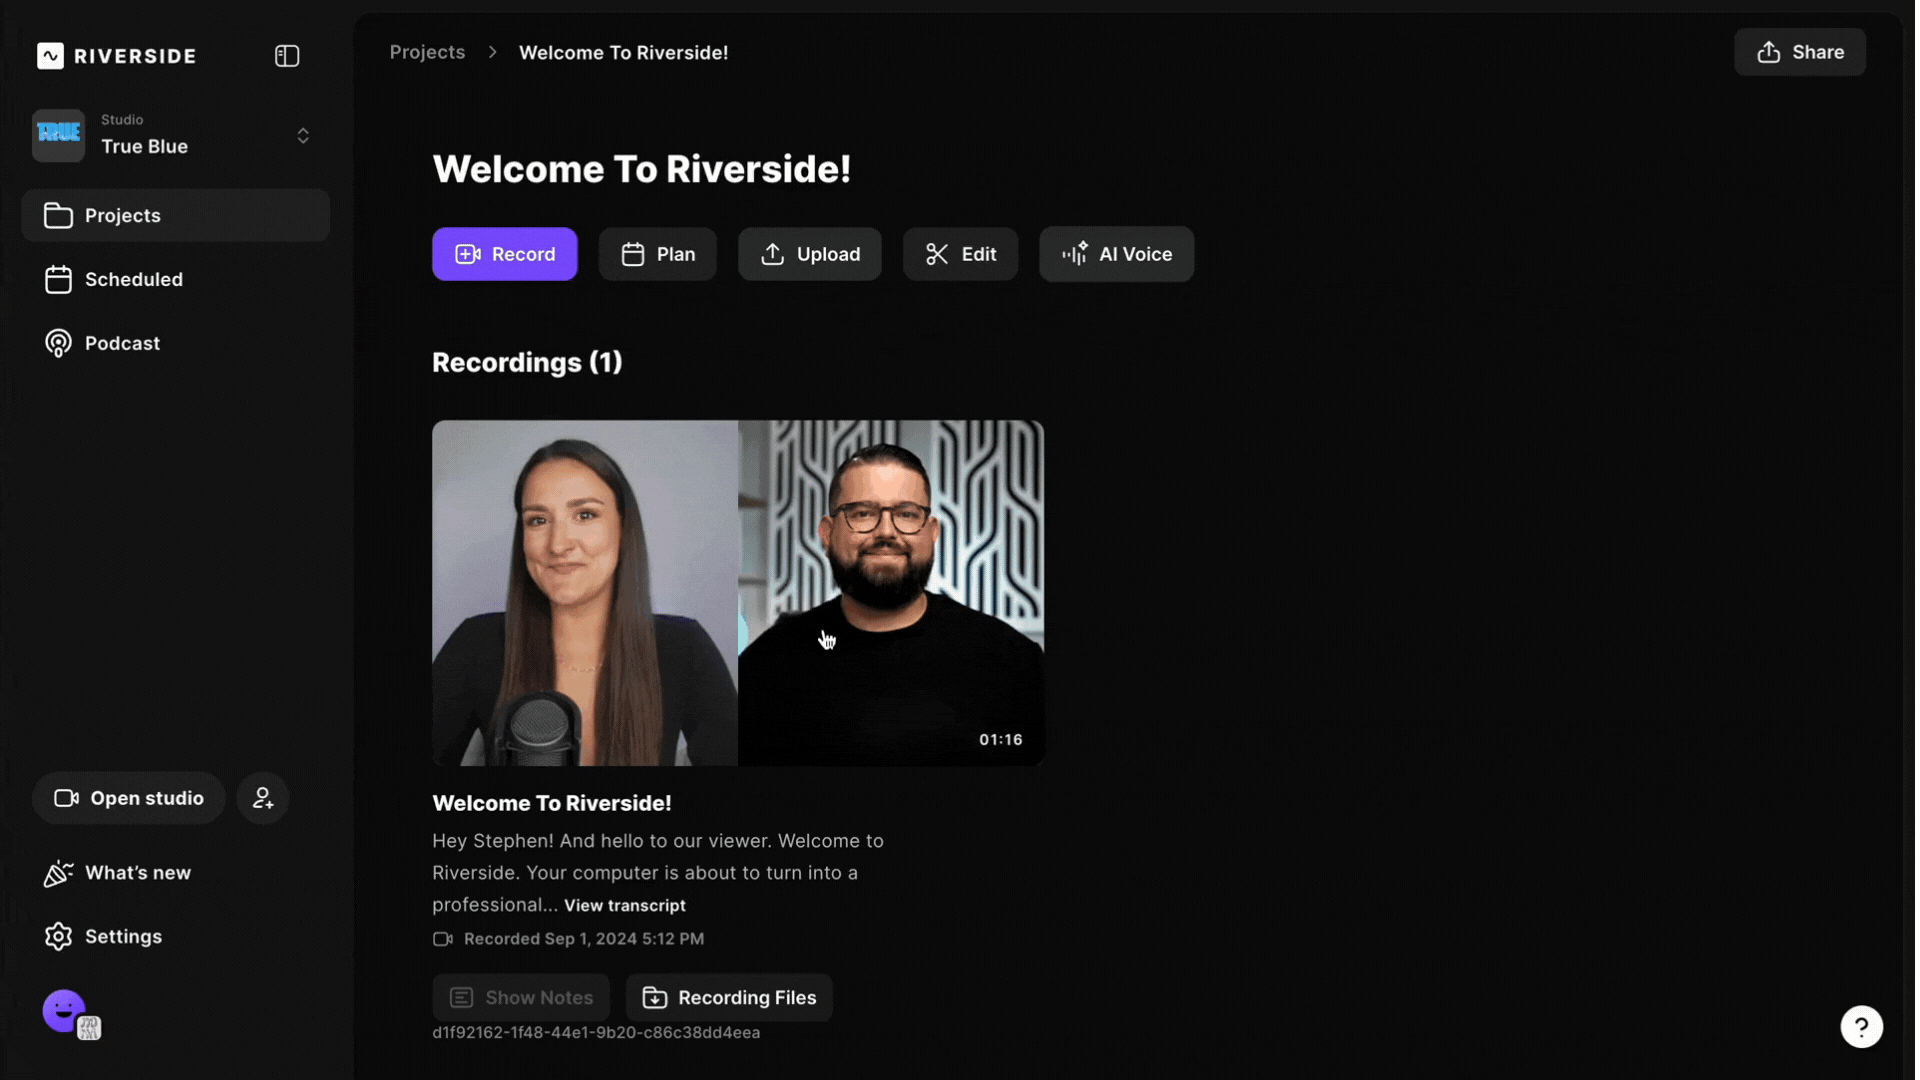
Task: Open the recording video thumbnail
Action: 738,593
